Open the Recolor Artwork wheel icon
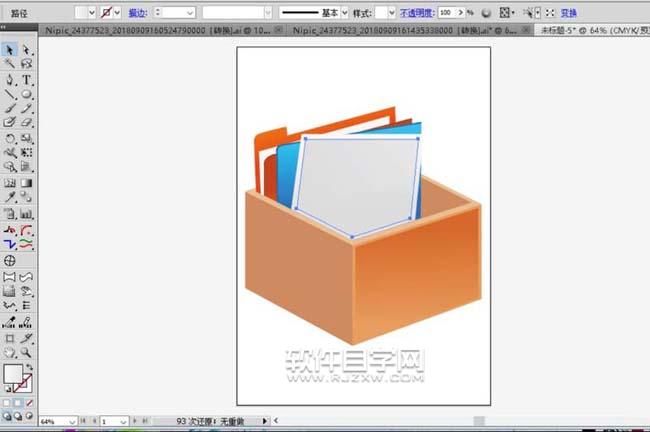Screen dimensions: 650x432 pyautogui.click(x=486, y=13)
